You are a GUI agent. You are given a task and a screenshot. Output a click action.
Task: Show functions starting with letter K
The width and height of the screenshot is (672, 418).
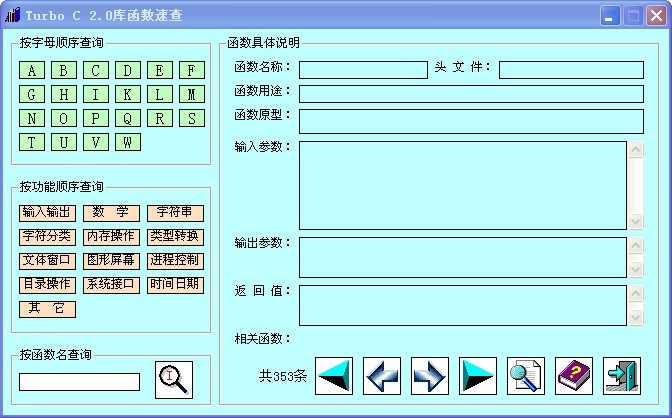[128, 94]
